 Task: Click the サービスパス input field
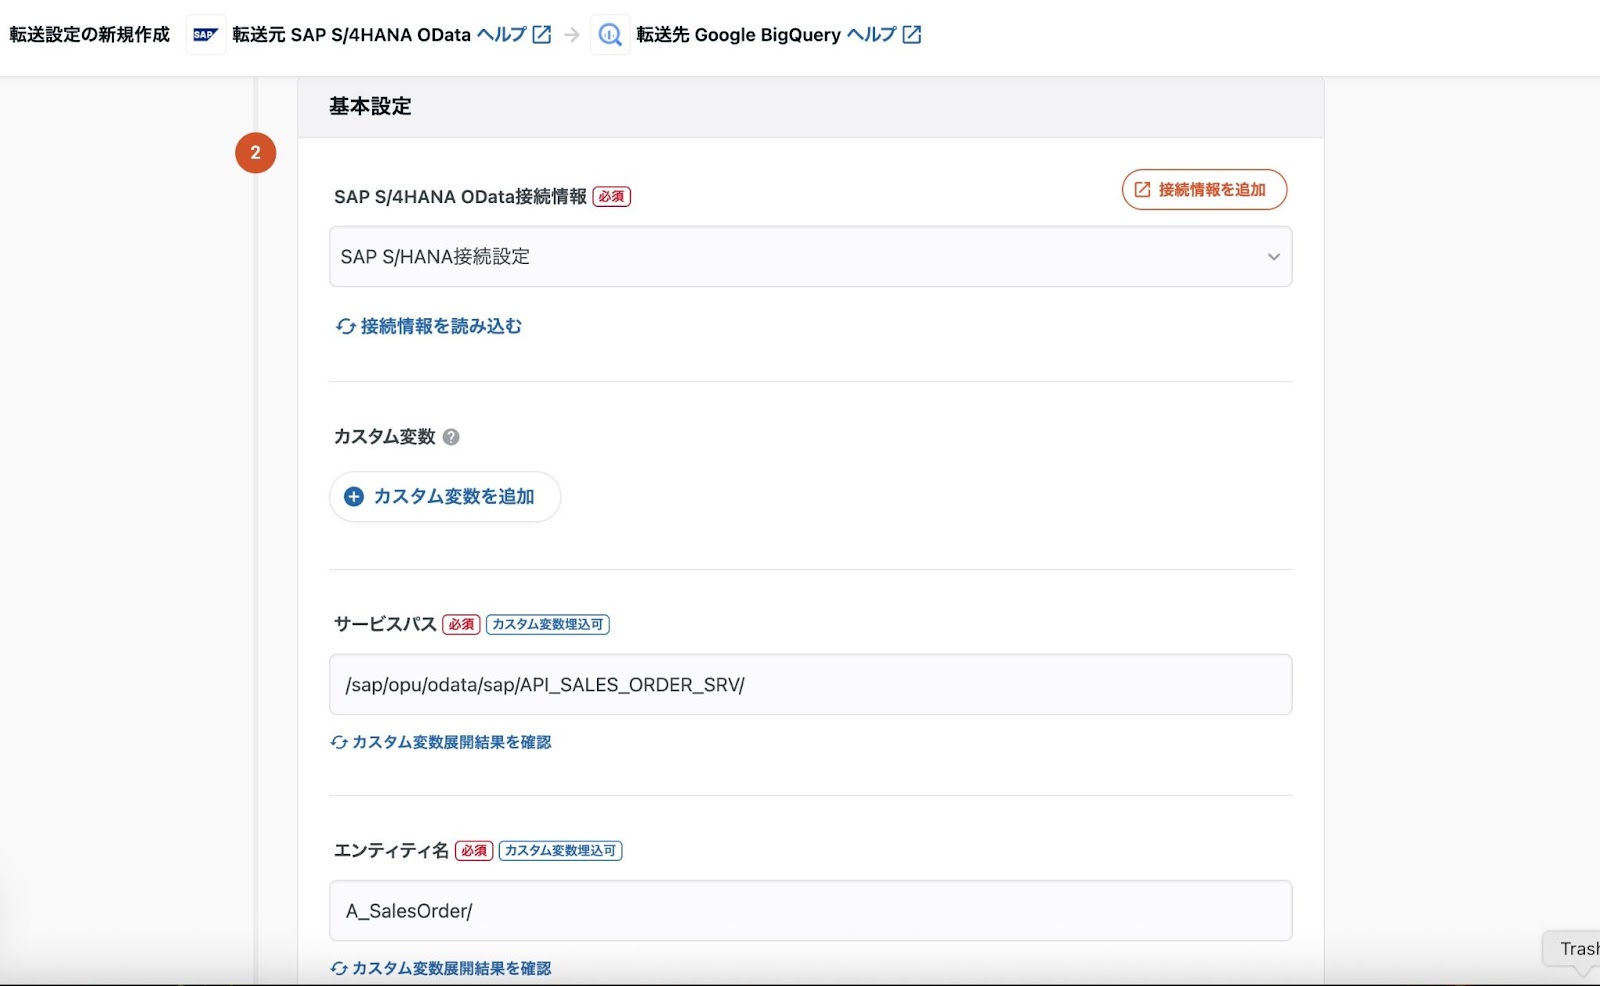(x=810, y=685)
